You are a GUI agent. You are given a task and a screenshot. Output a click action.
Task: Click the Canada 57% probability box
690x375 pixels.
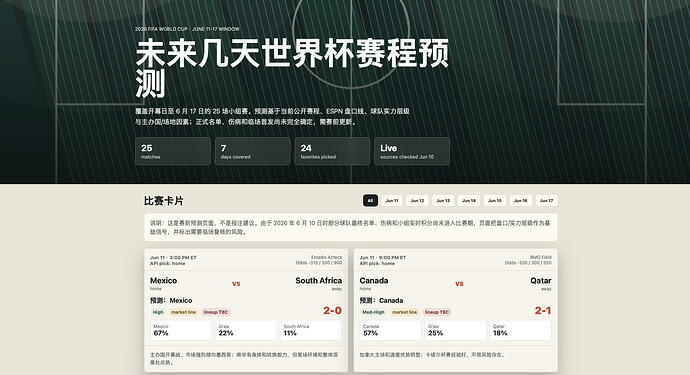coord(390,330)
